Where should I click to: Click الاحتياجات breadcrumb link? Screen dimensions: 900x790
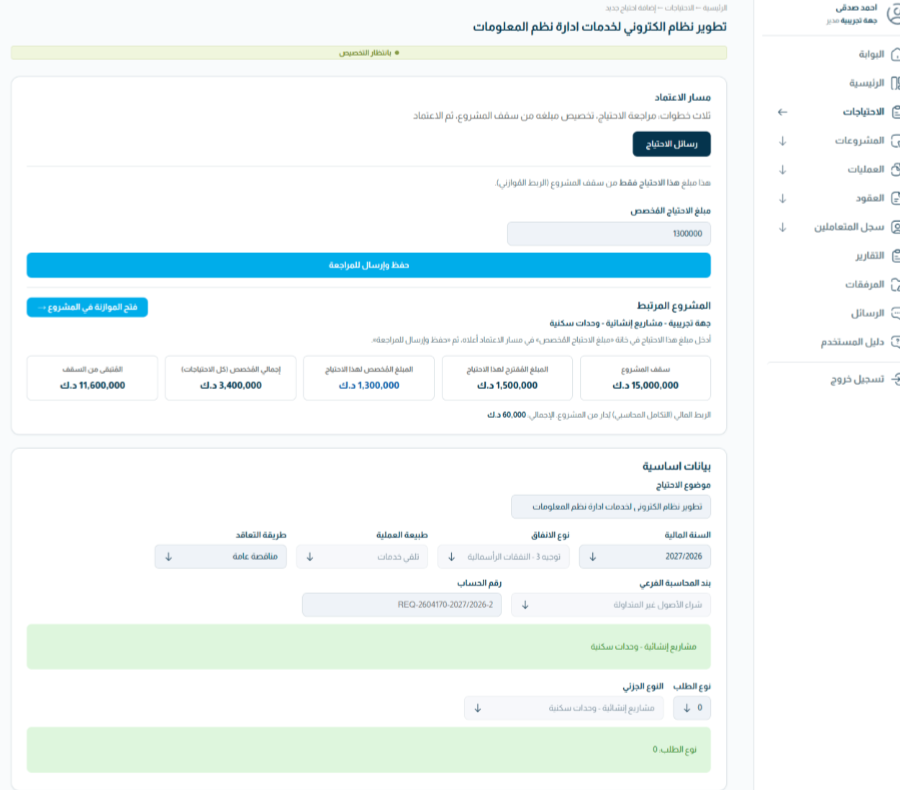[679, 8]
